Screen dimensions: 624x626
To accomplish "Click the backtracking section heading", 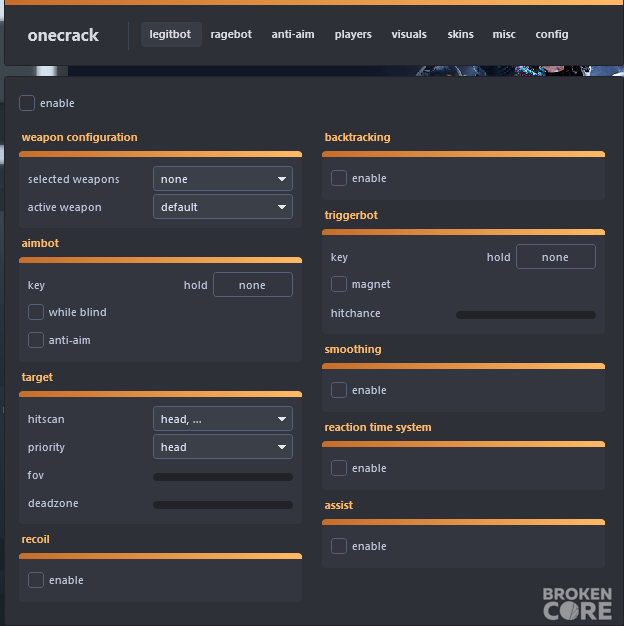I will pyautogui.click(x=357, y=137).
